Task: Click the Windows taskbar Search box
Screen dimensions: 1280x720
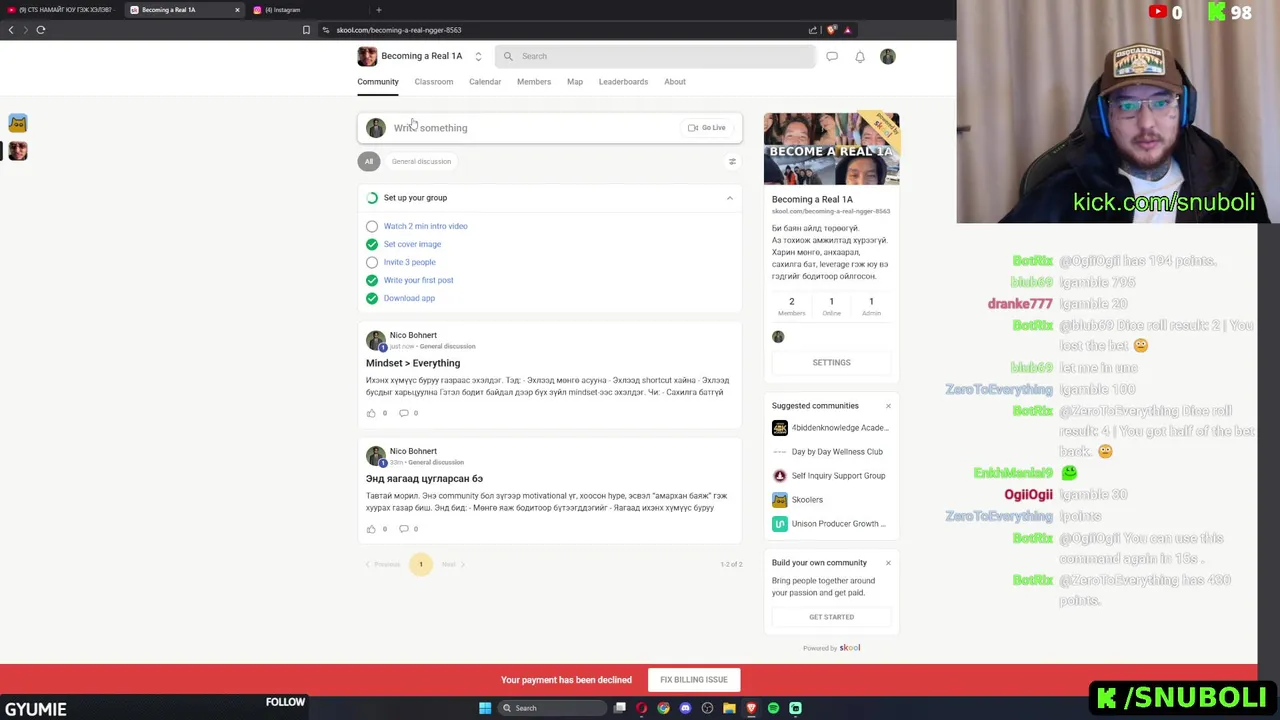Action: 553,708
